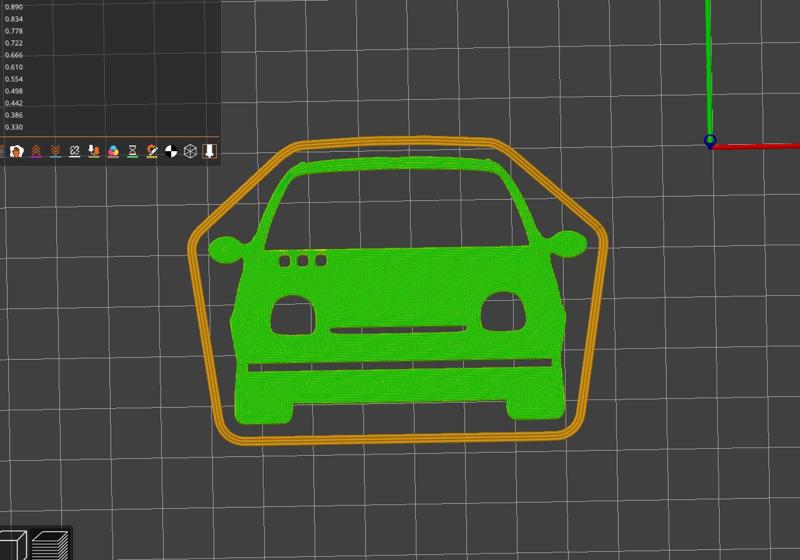Toggle seams visibility (chain link icon)

point(74,151)
